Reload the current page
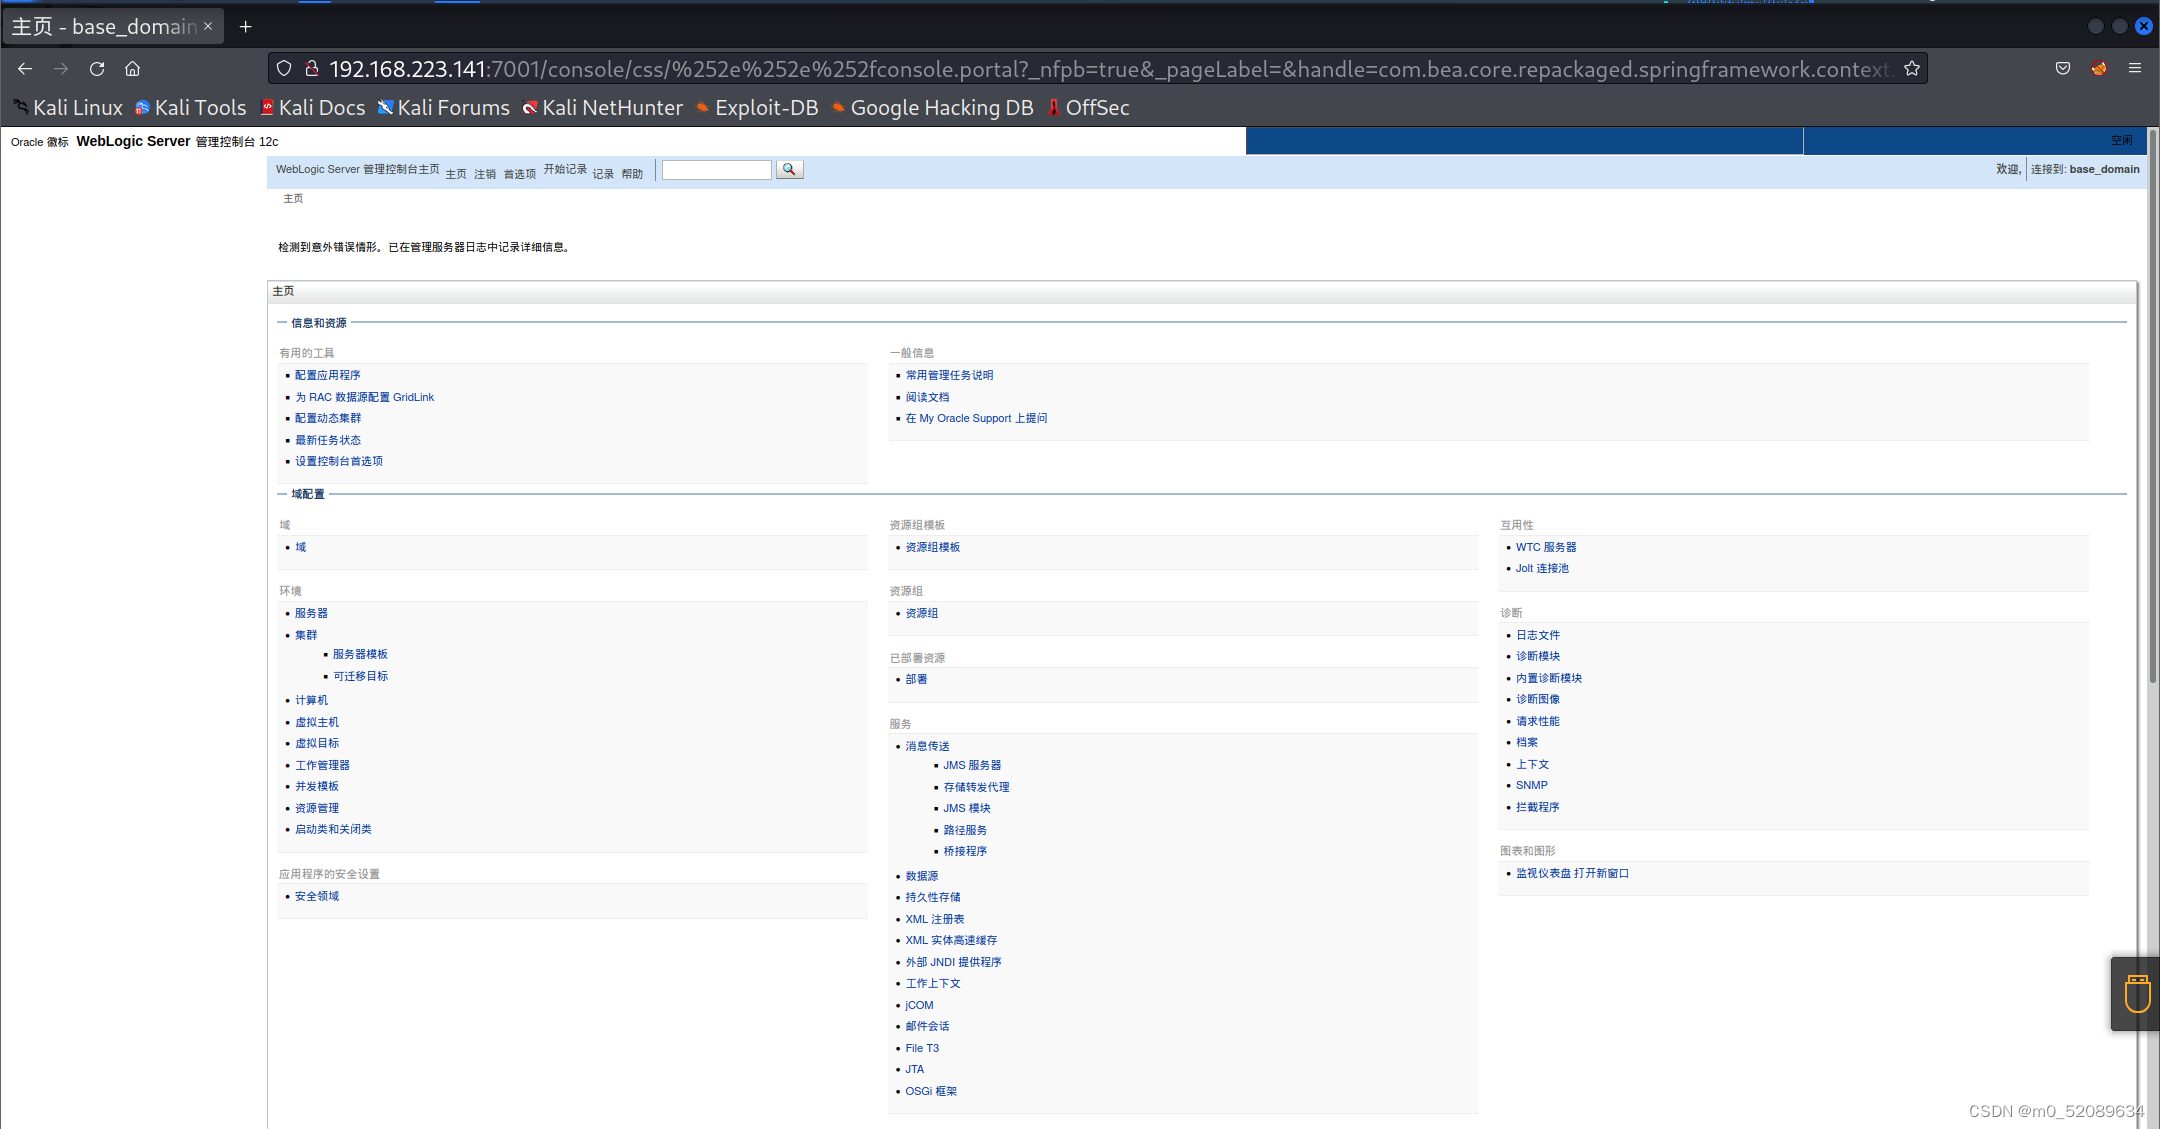 click(x=97, y=69)
